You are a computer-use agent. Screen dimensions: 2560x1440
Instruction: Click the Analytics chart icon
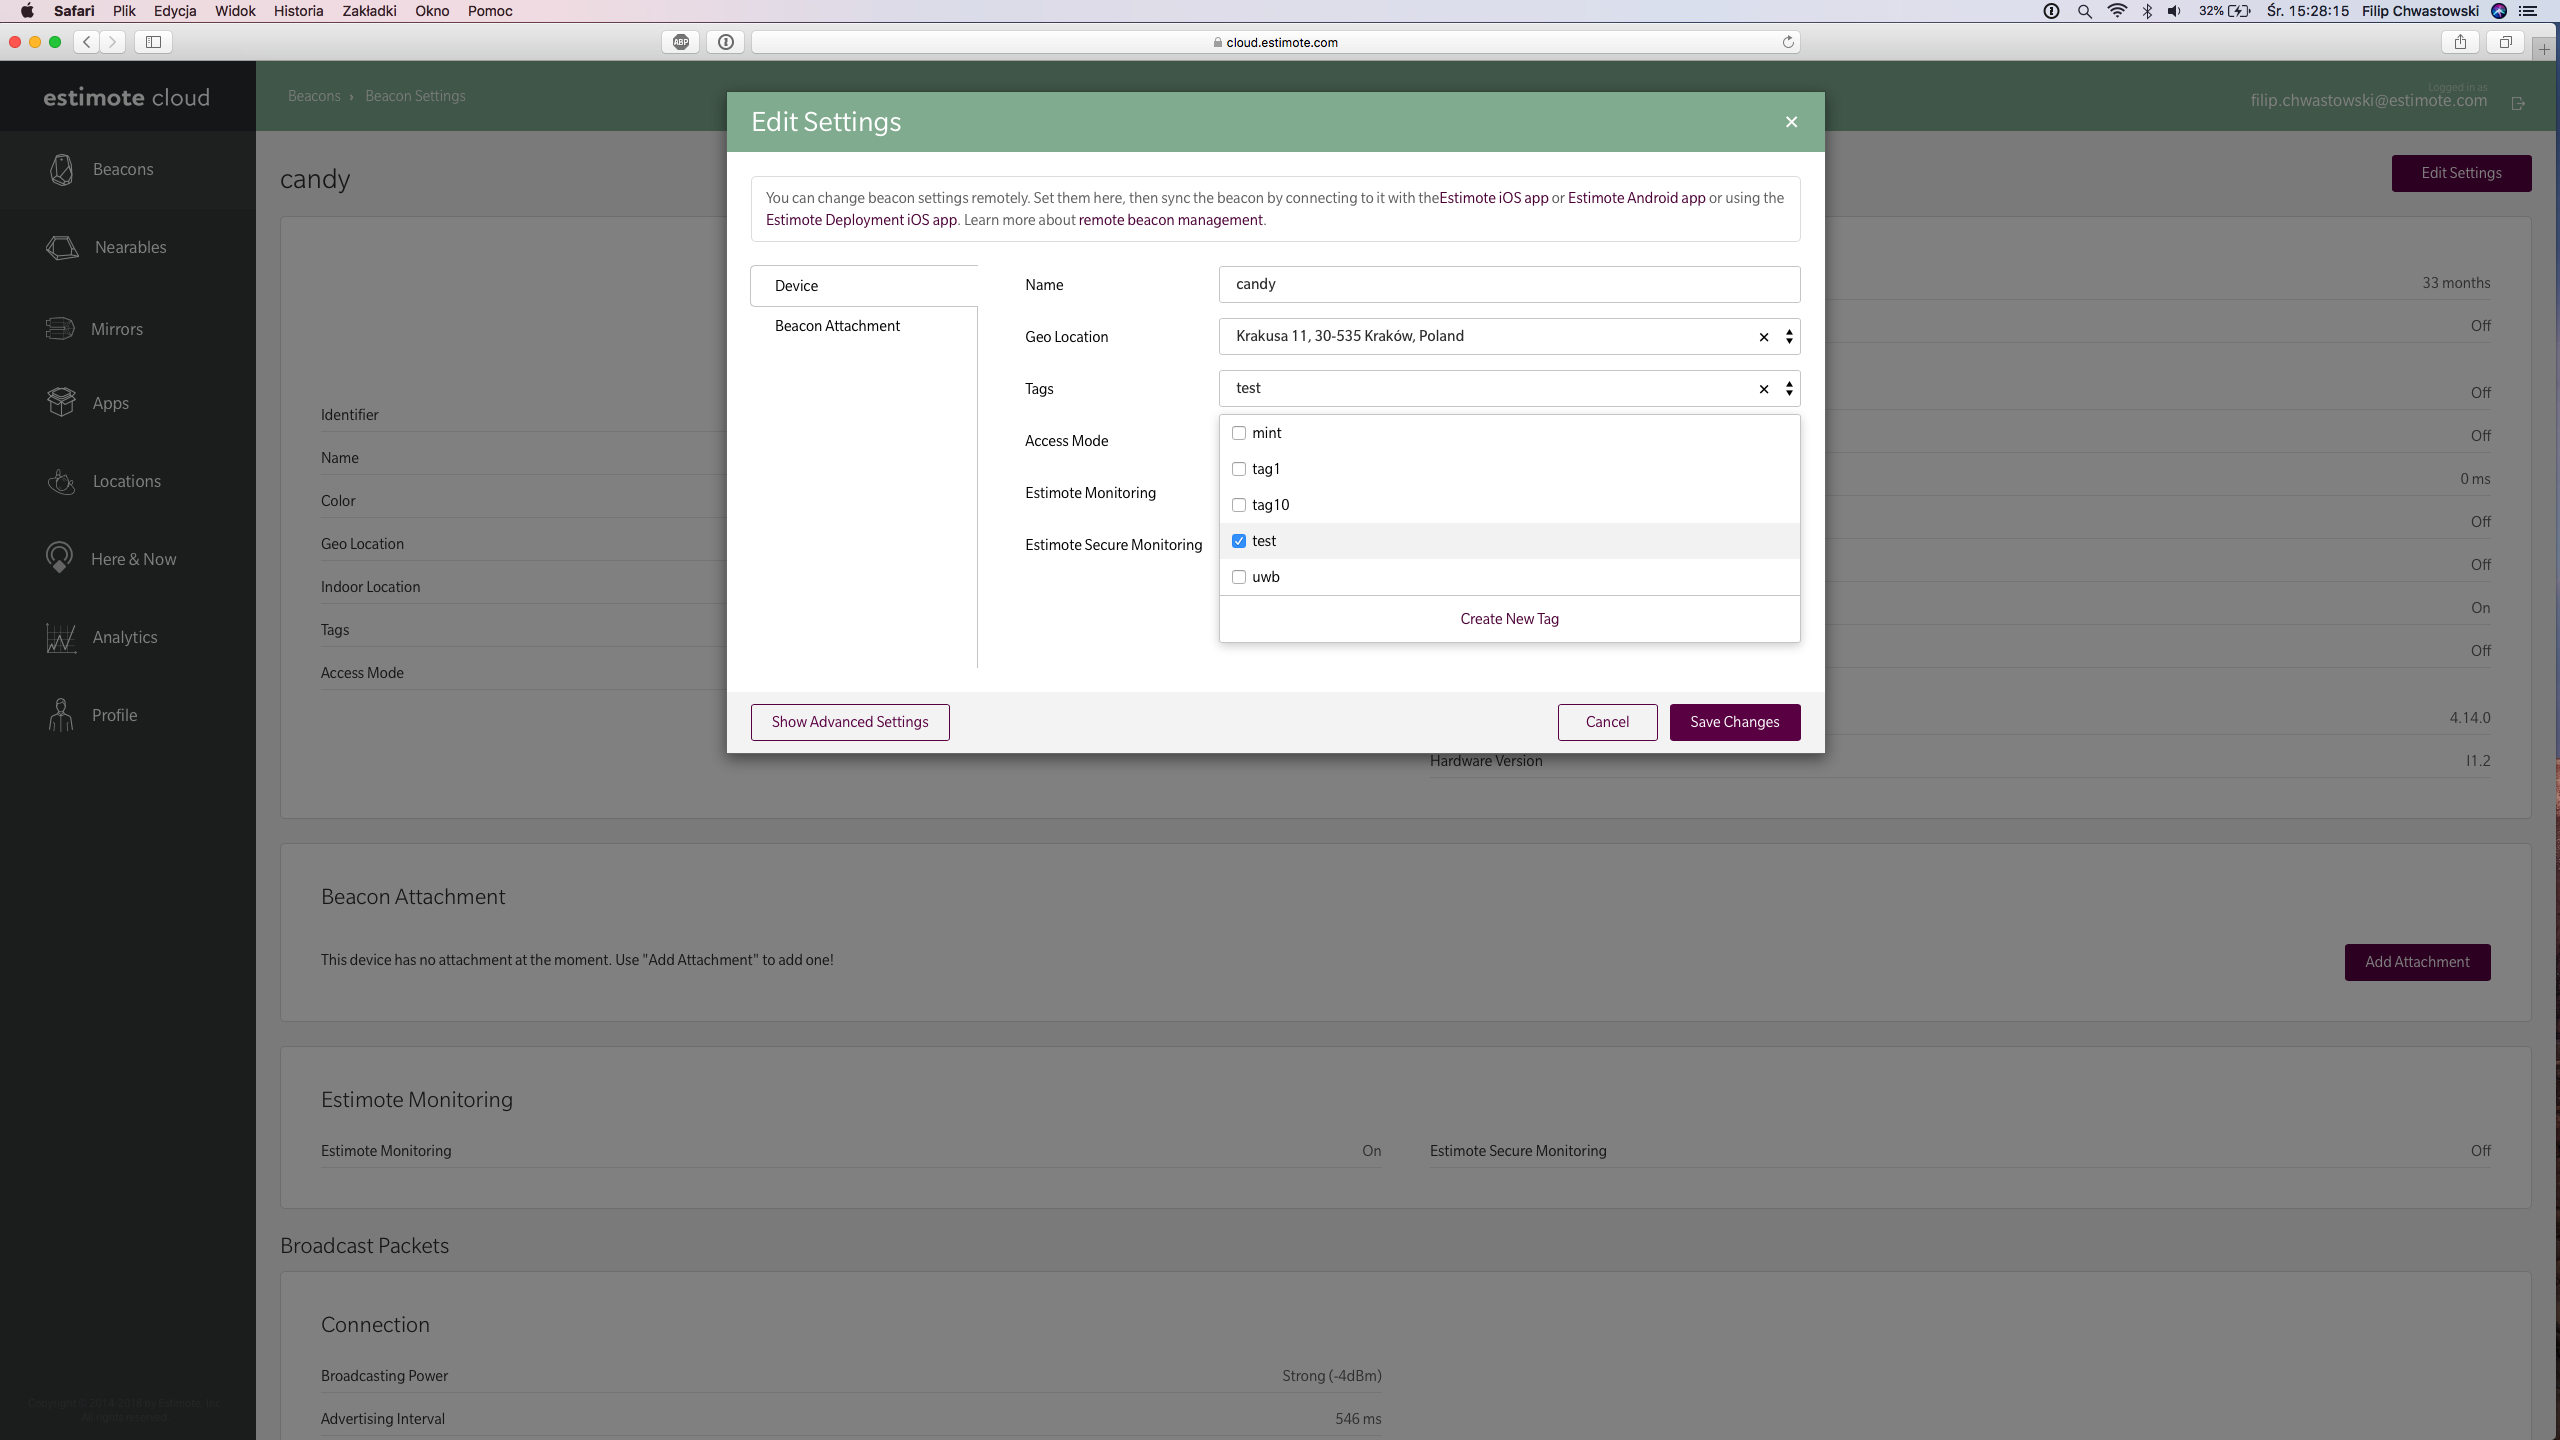pos(60,637)
